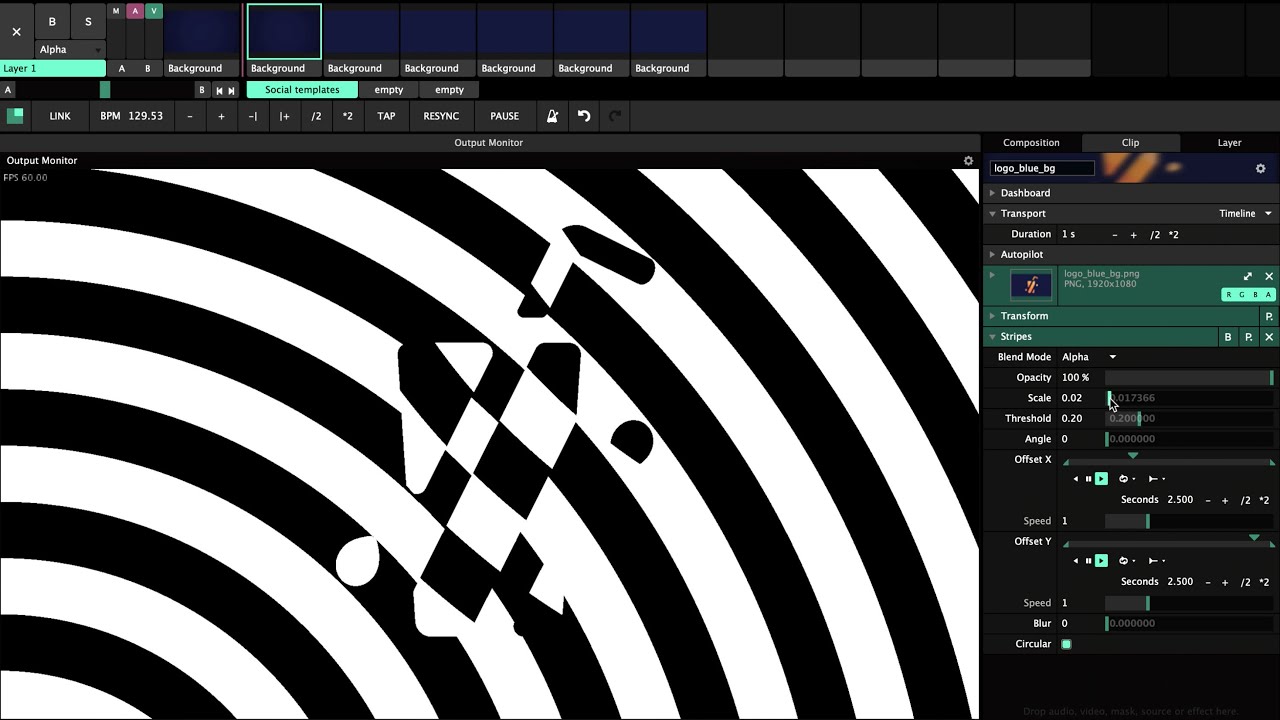Halve the BPM with /2

[x=316, y=116]
